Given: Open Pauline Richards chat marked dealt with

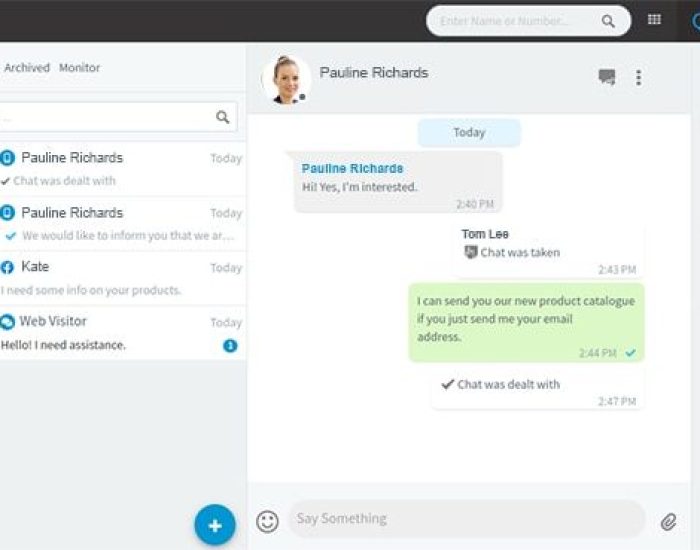Looking at the screenshot, I should 122,169.
